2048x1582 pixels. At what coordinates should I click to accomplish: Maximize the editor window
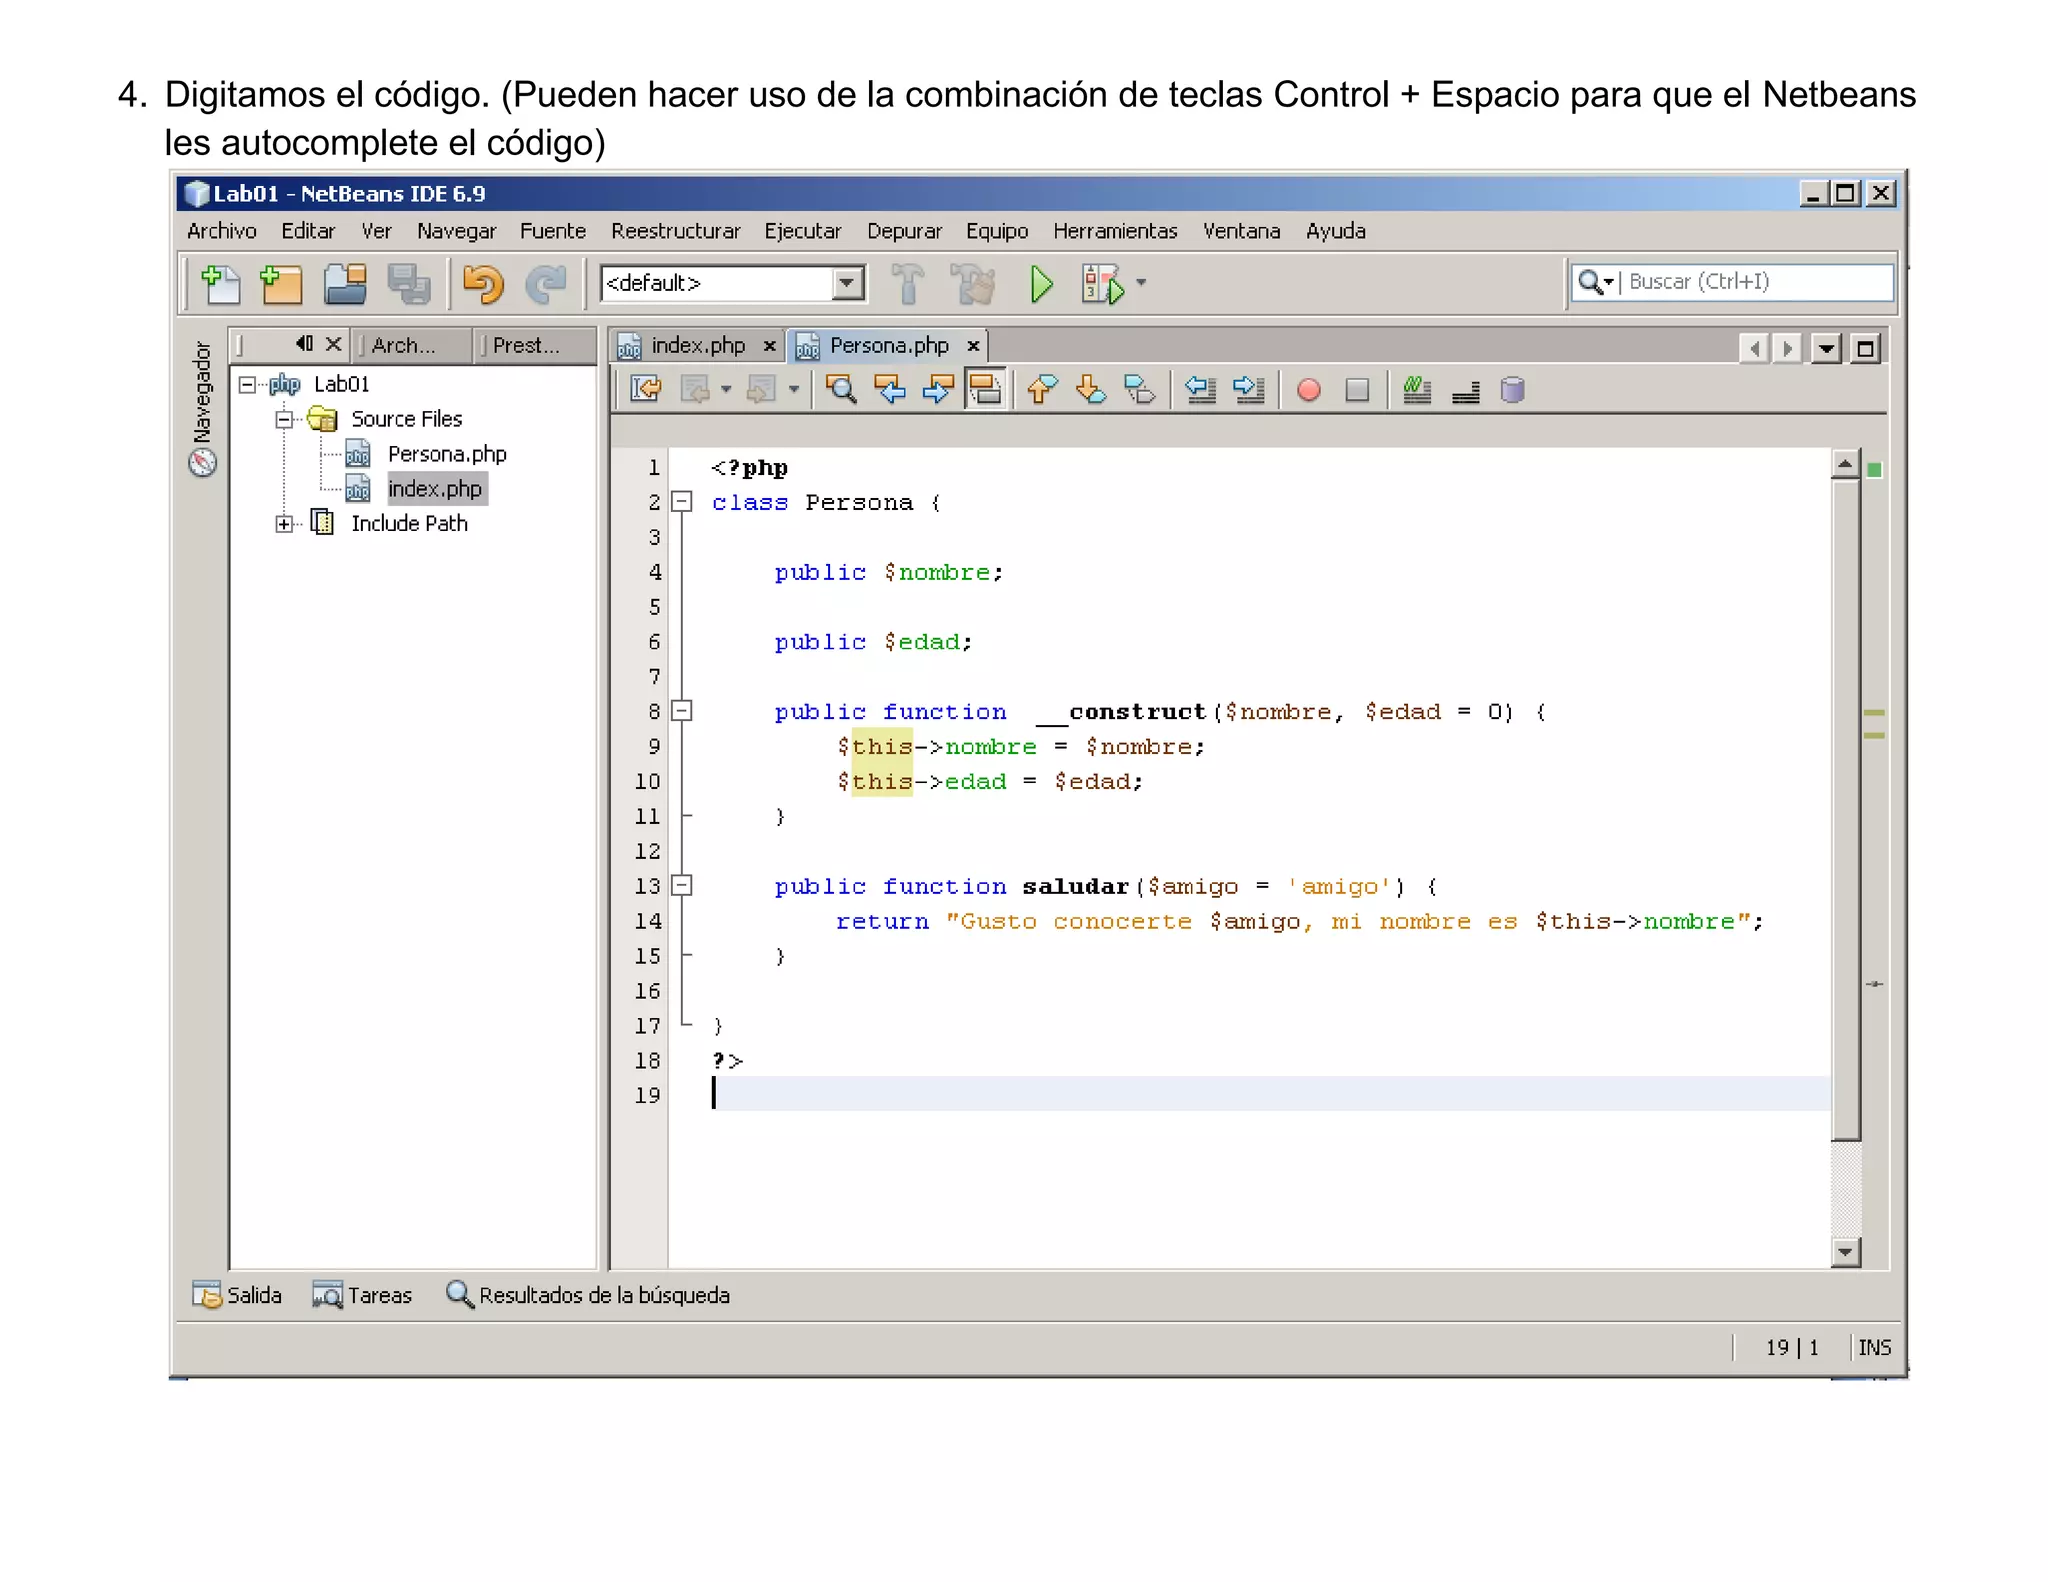pos(1865,349)
